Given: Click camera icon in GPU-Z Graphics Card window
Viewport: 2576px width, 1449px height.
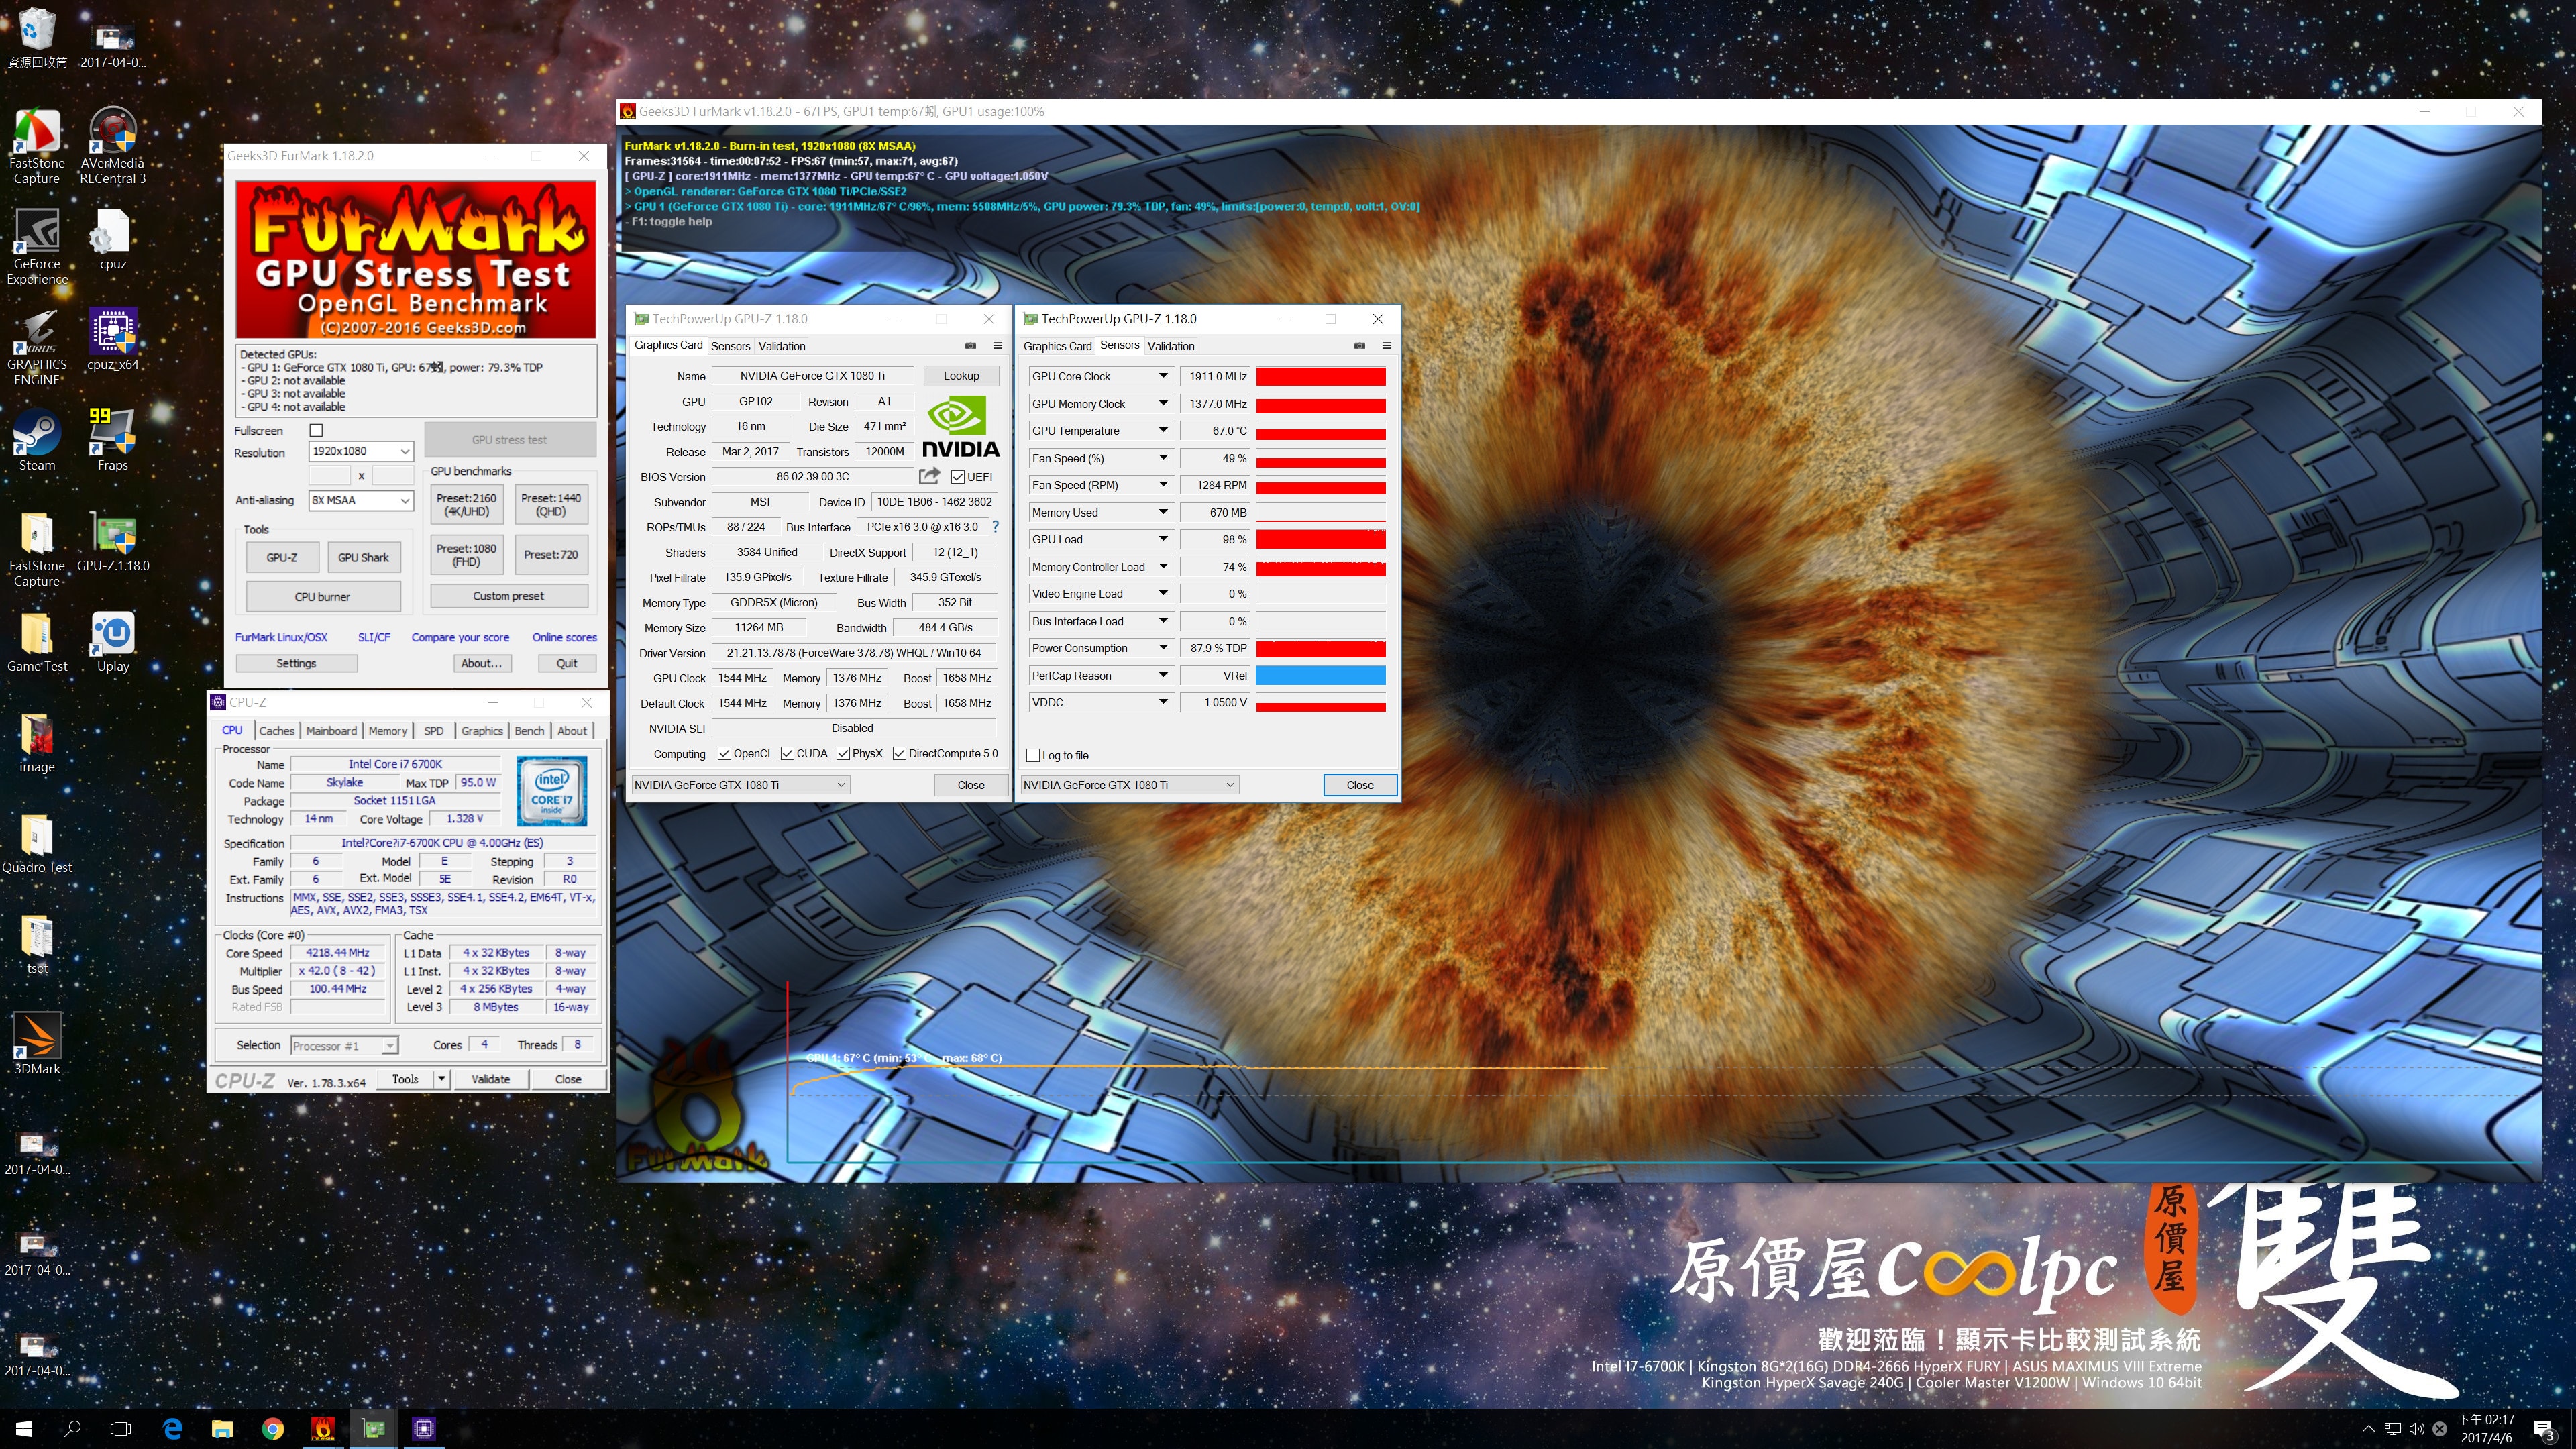Looking at the screenshot, I should tap(970, 346).
